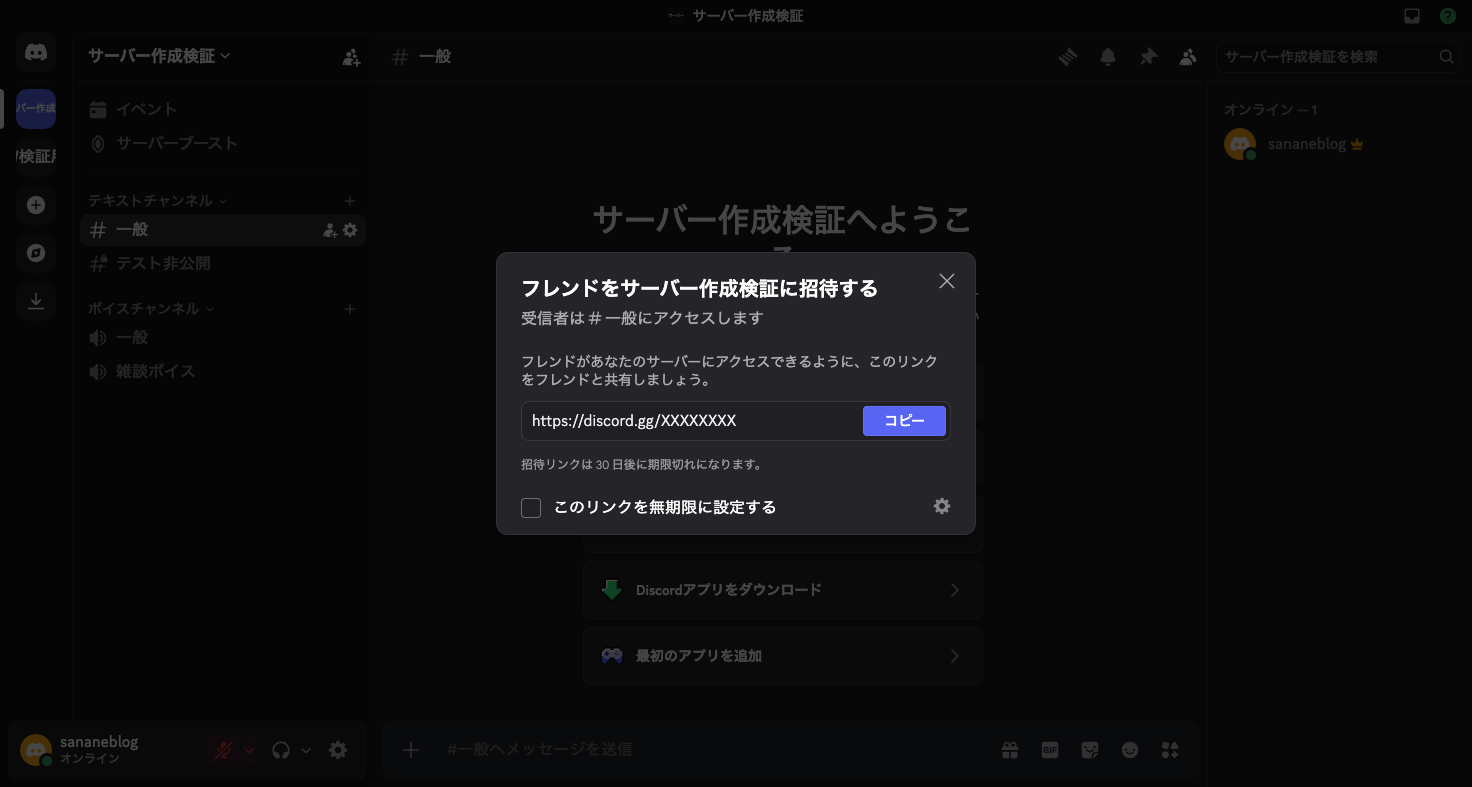Screen dimensions: 1472x787
Task: Open Discordアプリをダウンロード card
Action: pos(783,590)
